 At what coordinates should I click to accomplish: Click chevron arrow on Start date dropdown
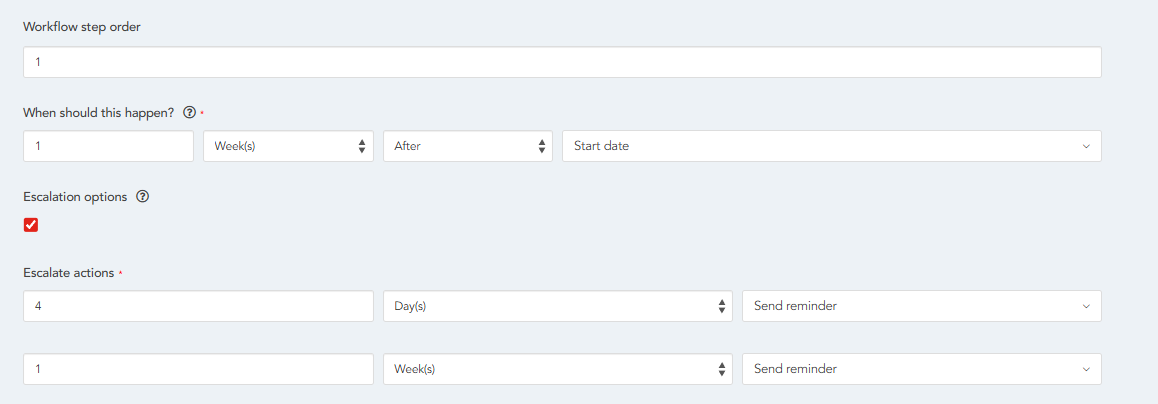click(1086, 146)
